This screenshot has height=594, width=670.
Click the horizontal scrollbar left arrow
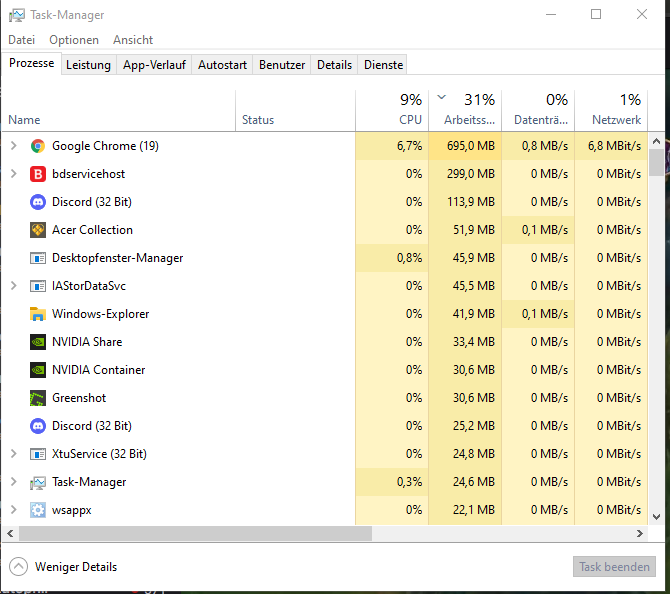(10, 533)
